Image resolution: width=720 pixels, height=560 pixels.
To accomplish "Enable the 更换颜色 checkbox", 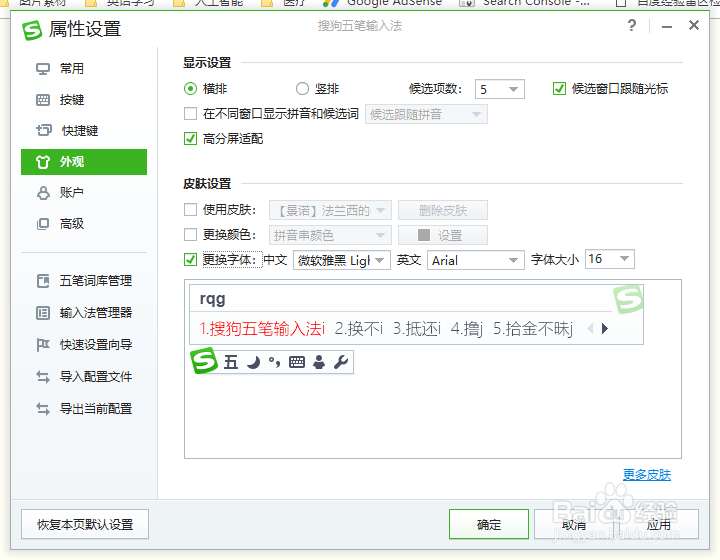I will click(190, 235).
